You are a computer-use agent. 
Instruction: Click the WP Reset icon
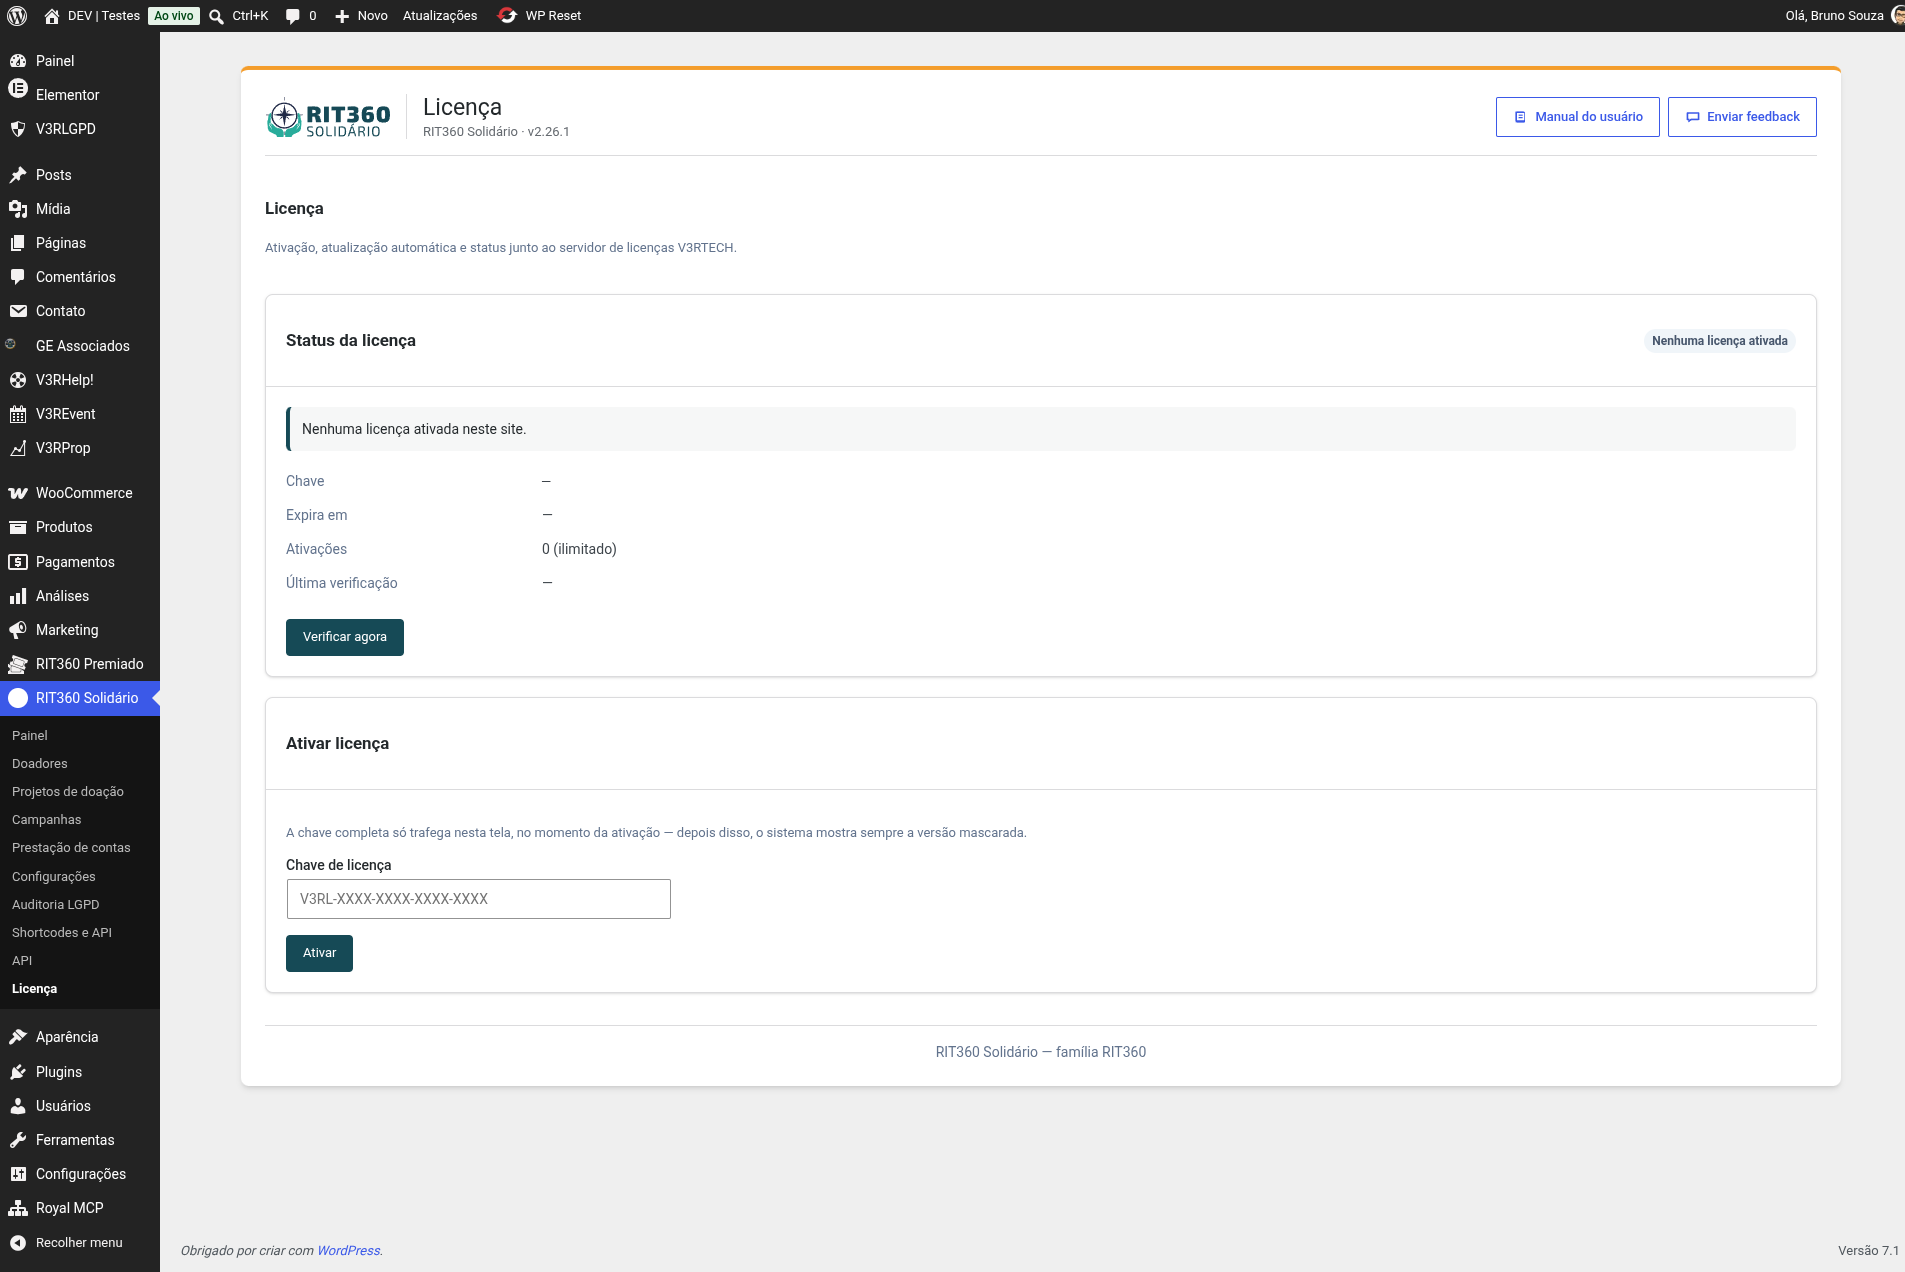[507, 16]
